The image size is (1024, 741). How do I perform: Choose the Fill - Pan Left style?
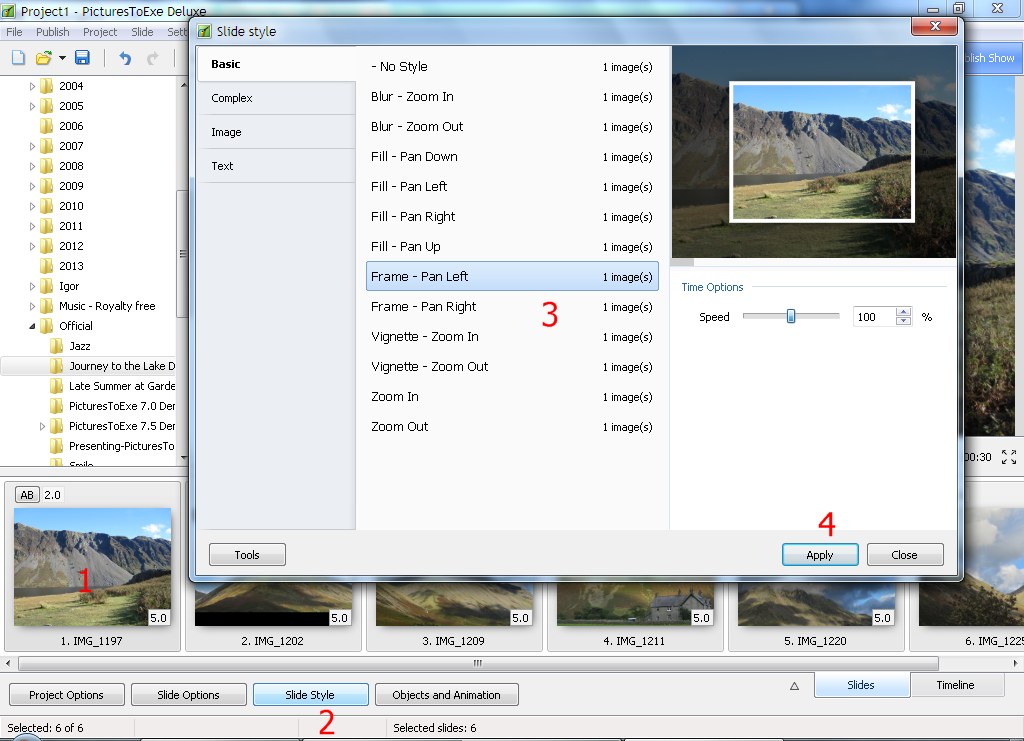click(512, 187)
